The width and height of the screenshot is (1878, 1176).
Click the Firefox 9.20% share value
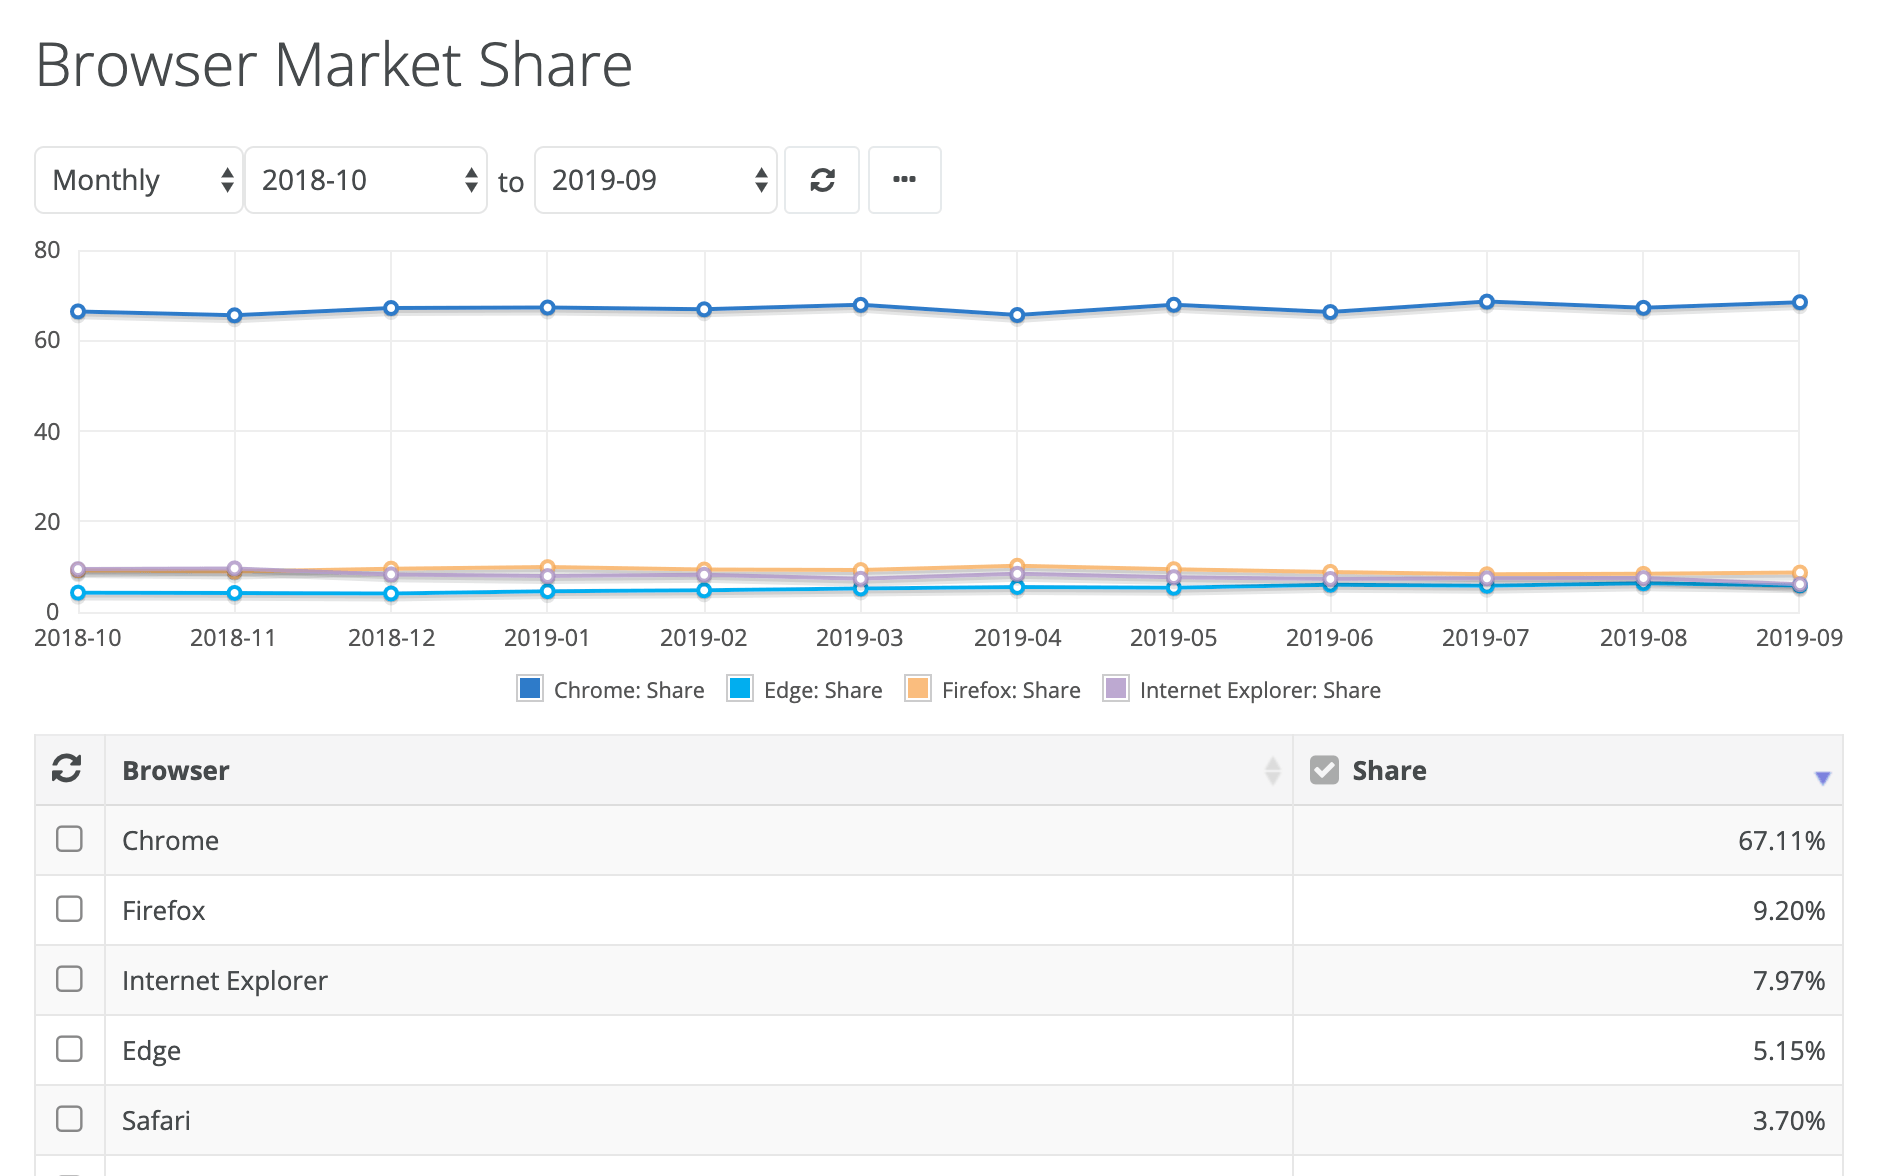(x=1788, y=911)
